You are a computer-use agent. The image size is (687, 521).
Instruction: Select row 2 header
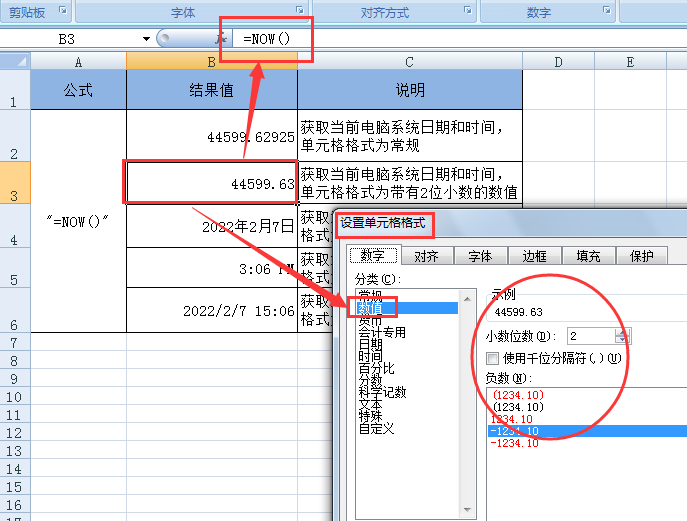point(15,135)
